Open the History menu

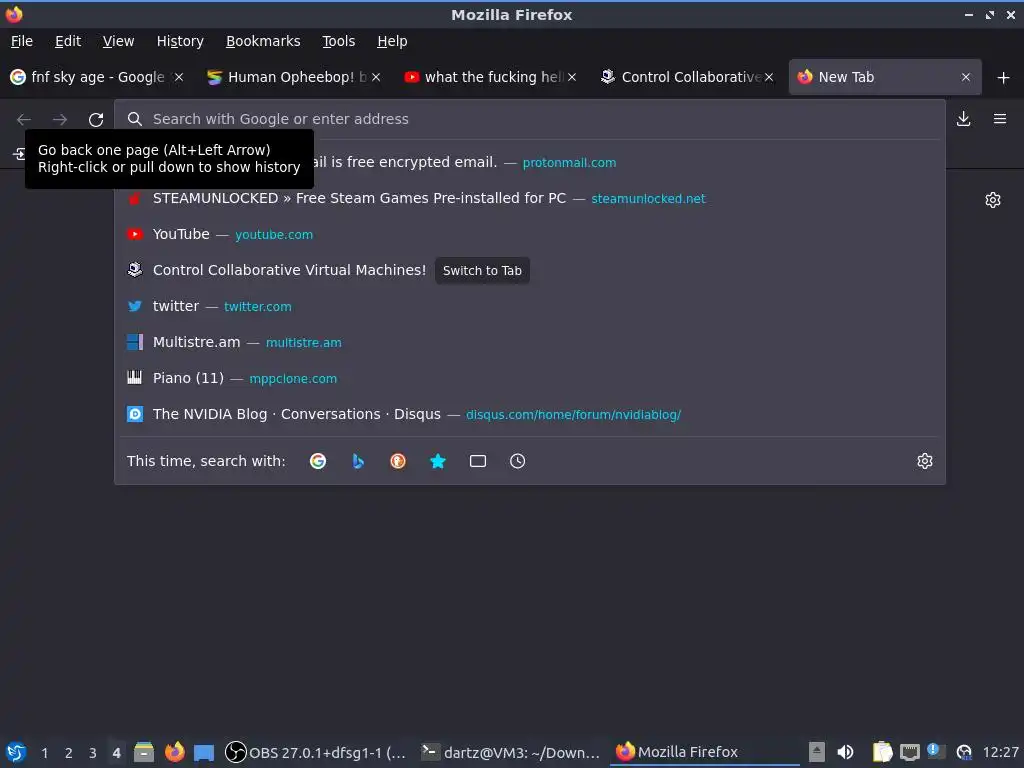click(x=180, y=41)
